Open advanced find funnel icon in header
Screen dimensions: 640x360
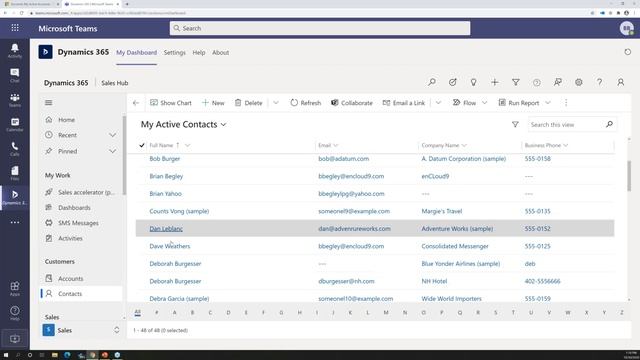click(516, 82)
